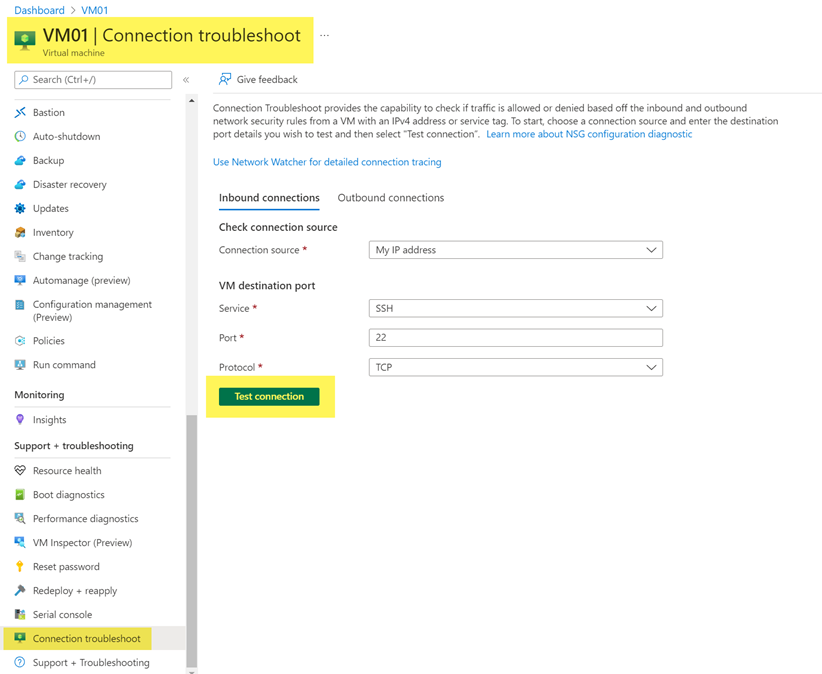Switch to Inbound connections tab
The height and width of the screenshot is (674, 822).
[269, 198]
